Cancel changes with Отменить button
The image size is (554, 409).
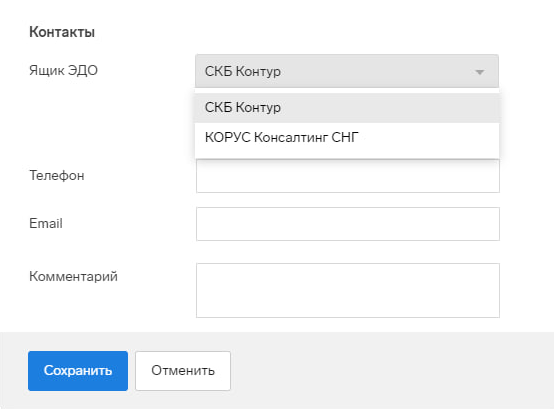click(183, 371)
